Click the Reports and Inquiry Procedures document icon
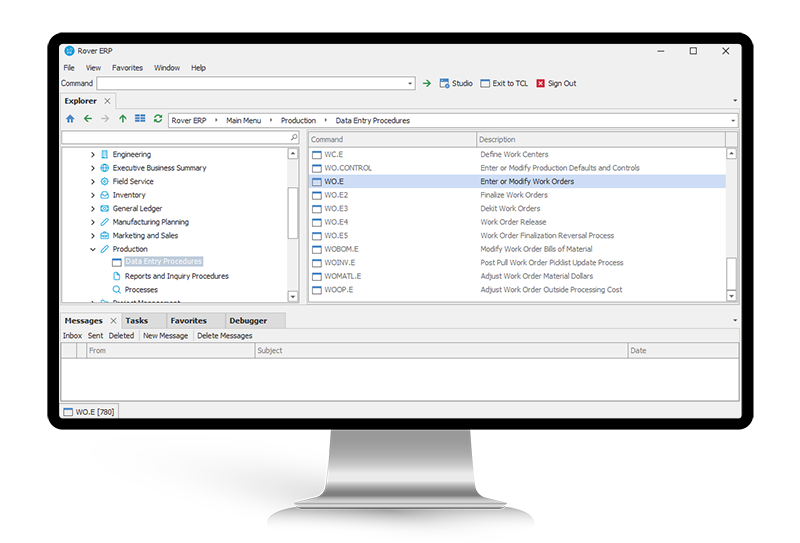Image resolution: width=800 pixels, height=543 pixels. (117, 276)
